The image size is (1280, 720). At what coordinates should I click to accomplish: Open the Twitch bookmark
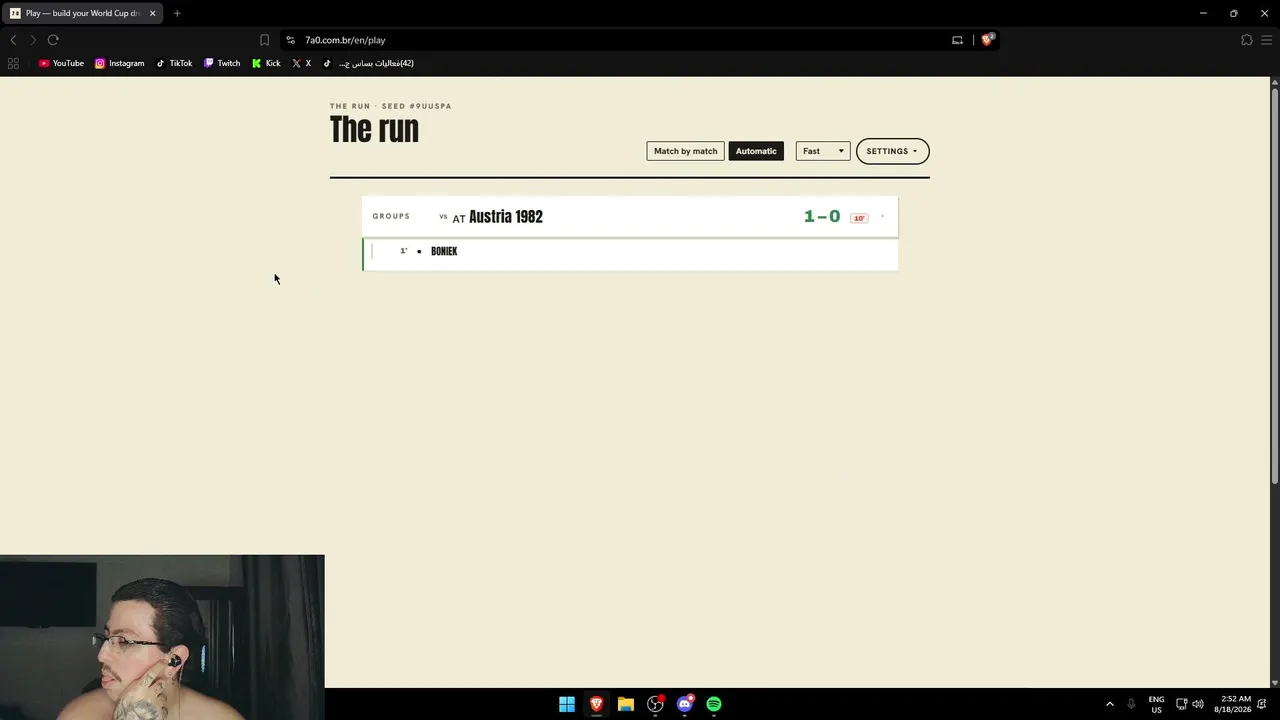pos(222,63)
